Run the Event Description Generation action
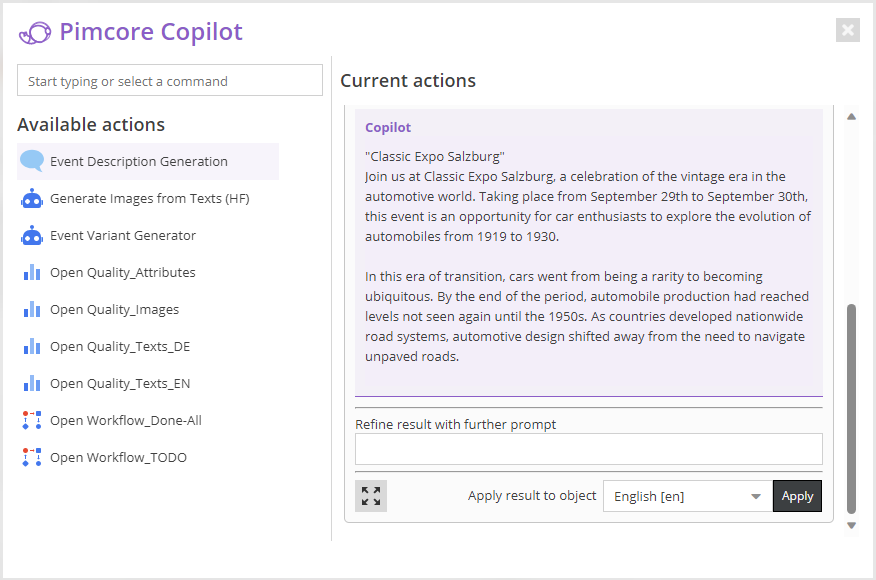 148,161
